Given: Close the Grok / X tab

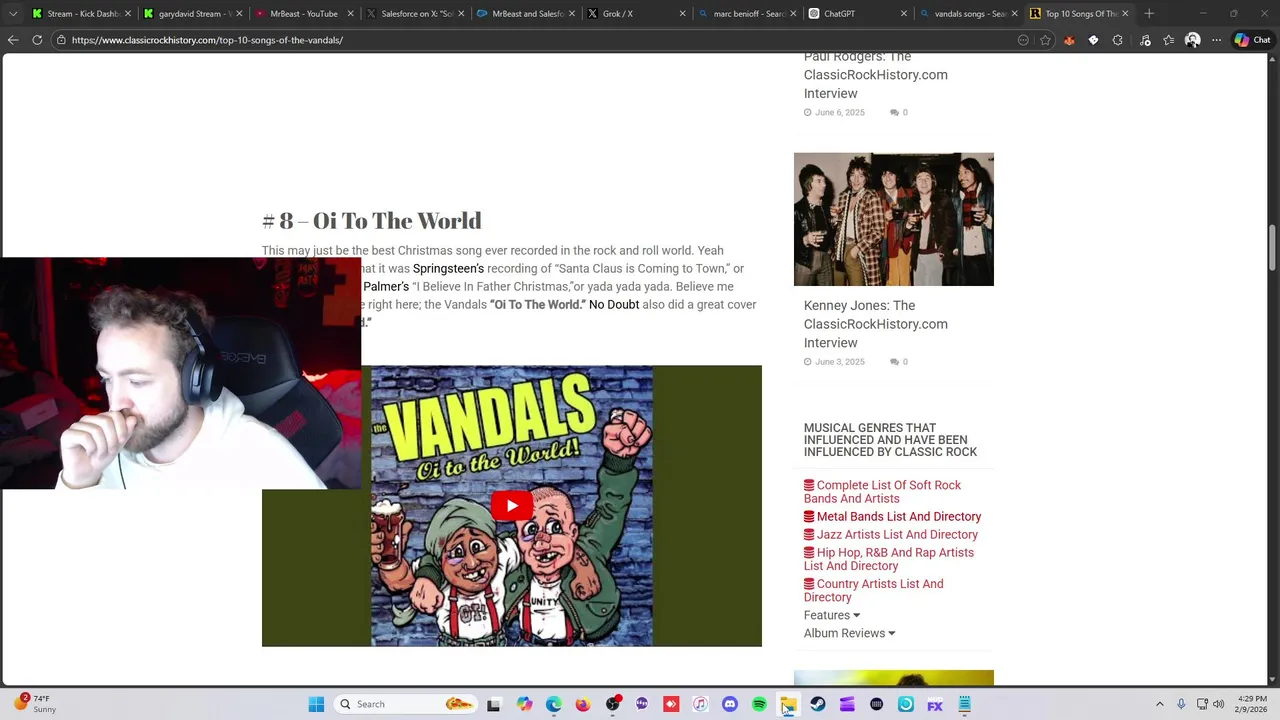Looking at the screenshot, I should point(682,14).
